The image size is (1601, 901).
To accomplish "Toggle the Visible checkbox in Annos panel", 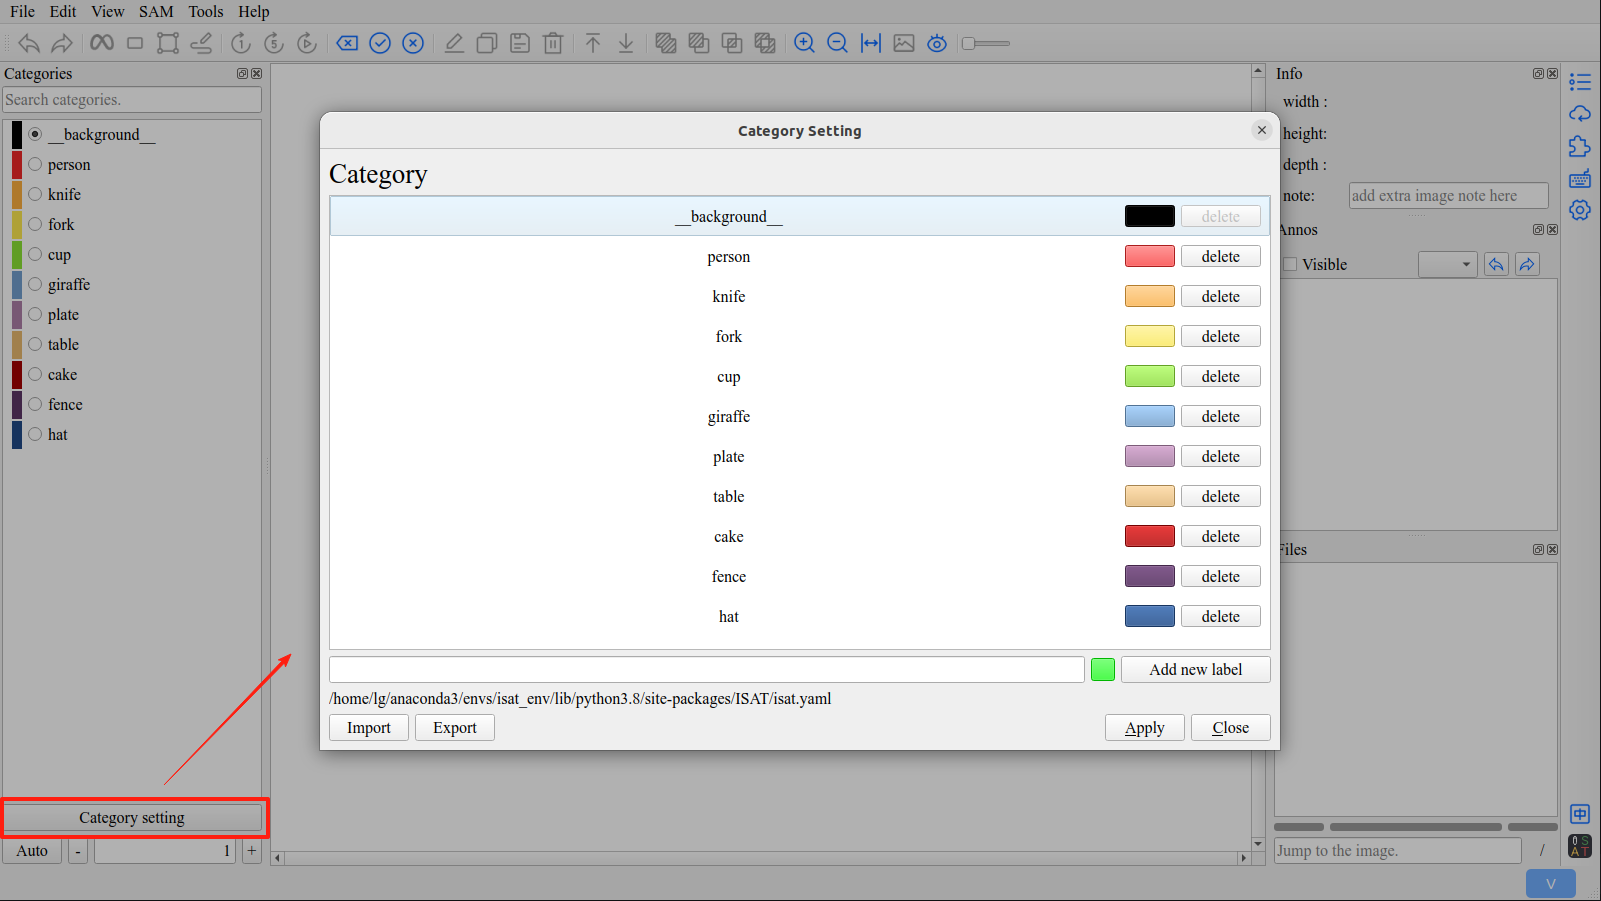I will [x=1290, y=264].
